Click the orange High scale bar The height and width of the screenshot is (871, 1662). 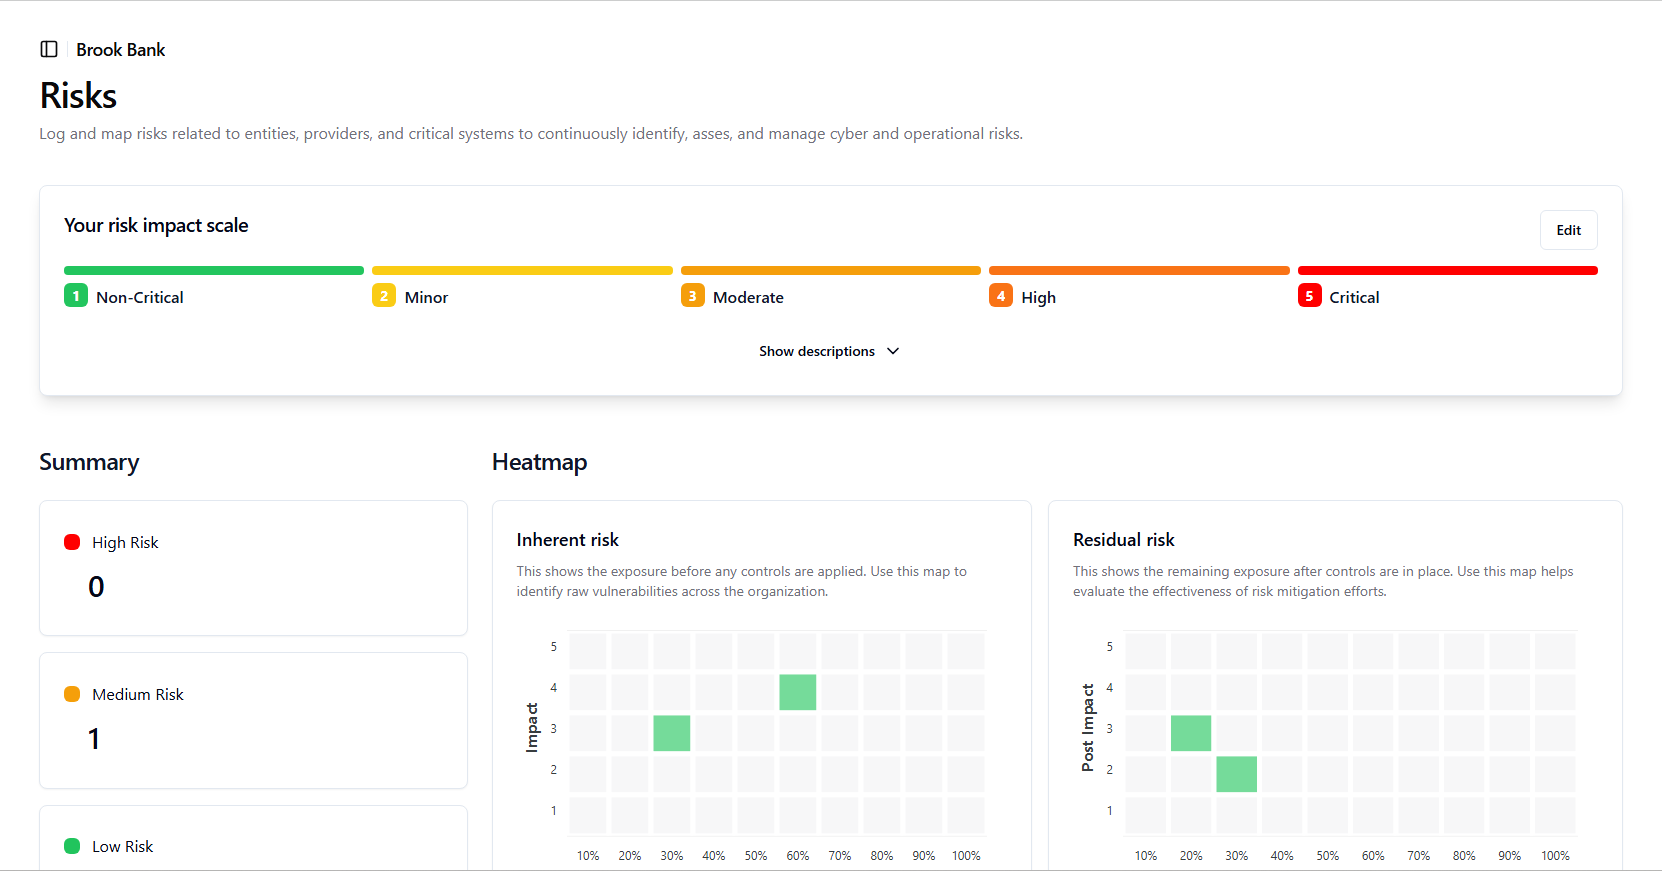(1139, 270)
